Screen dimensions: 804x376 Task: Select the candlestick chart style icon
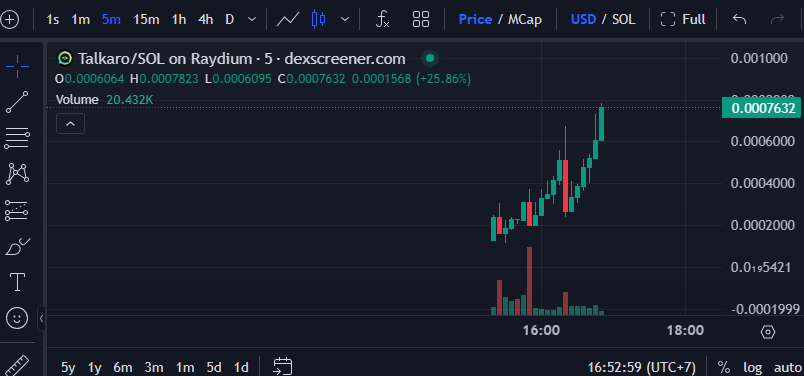click(318, 20)
